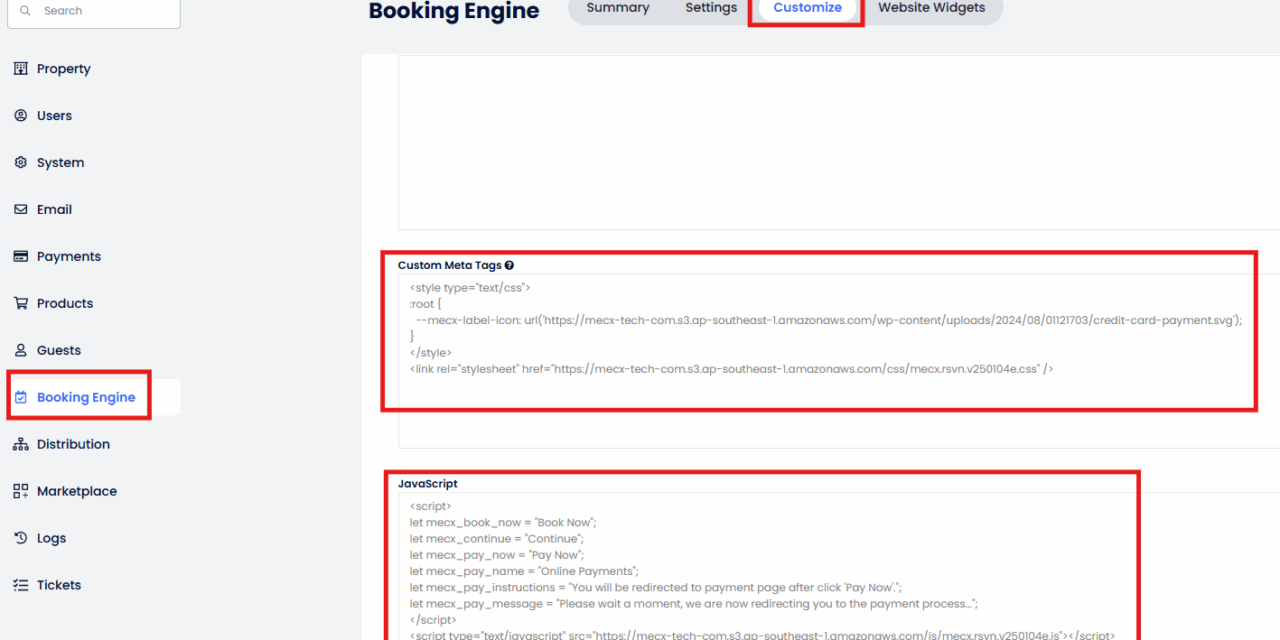Open the Logs history icon
The image size is (1280, 640).
point(21,538)
